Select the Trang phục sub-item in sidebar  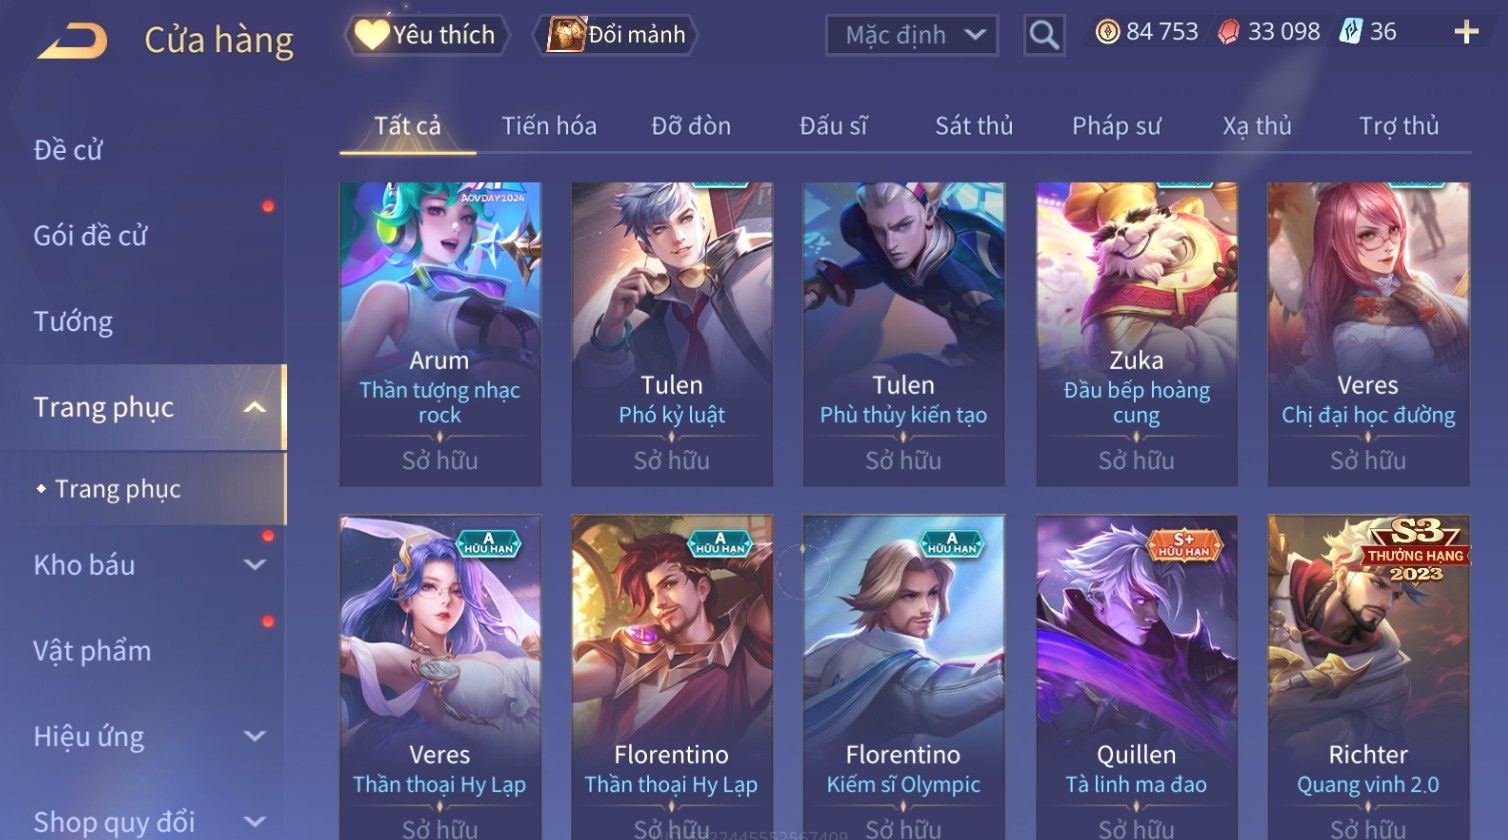point(118,489)
